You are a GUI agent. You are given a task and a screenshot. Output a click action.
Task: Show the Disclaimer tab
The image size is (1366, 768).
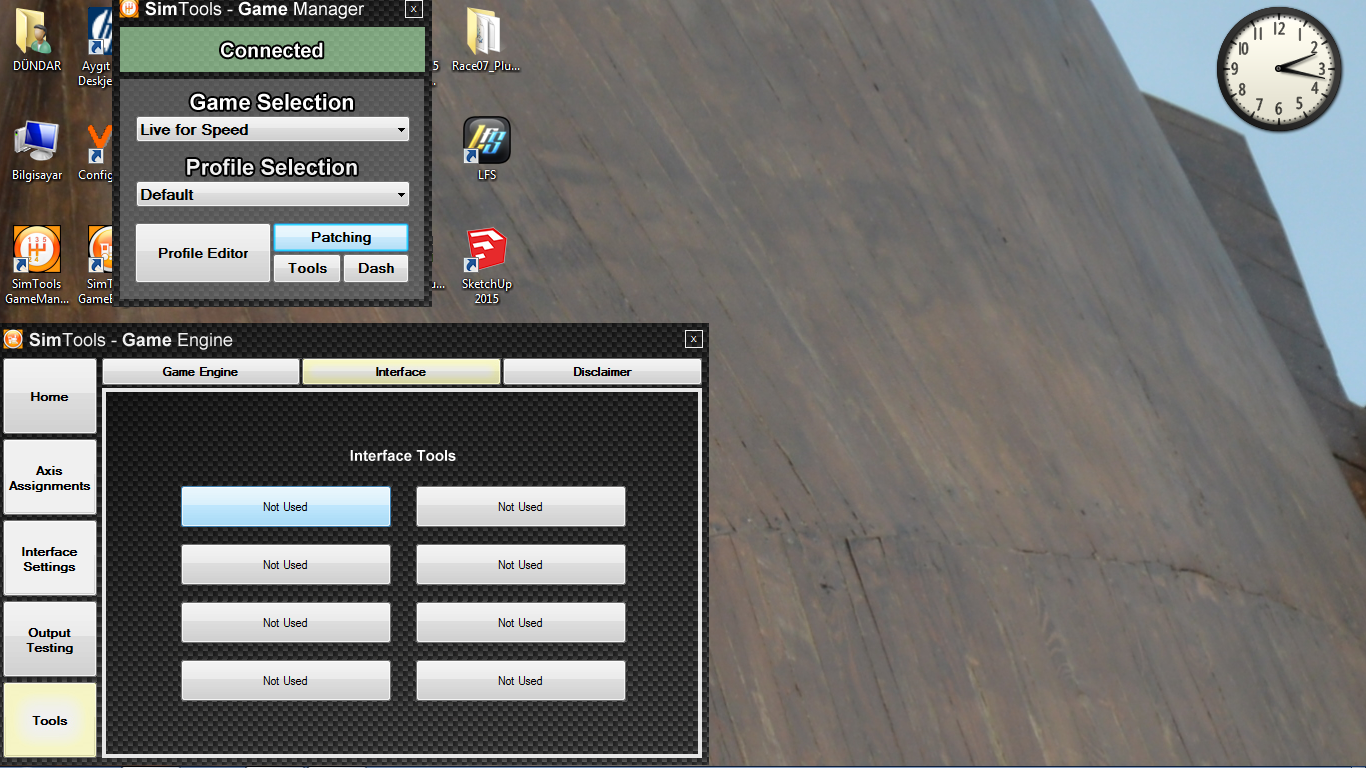point(602,371)
